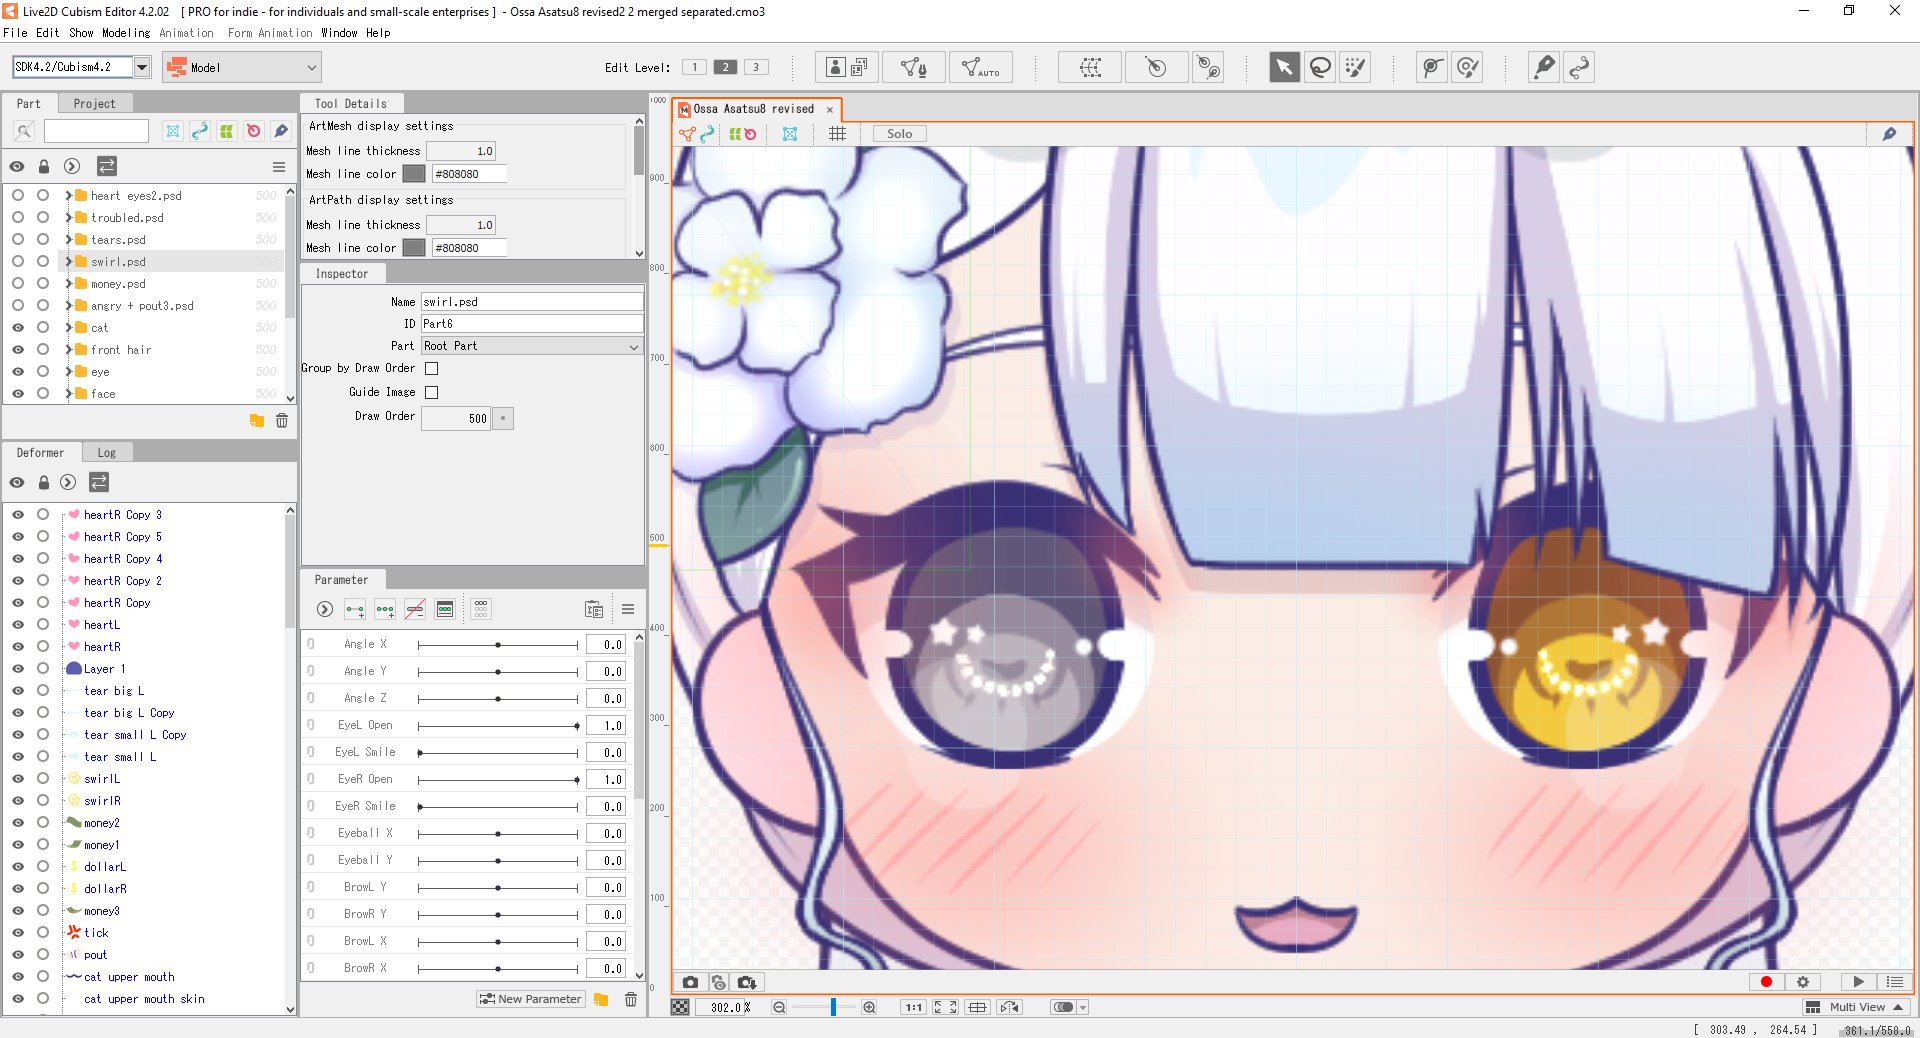Enable the Group by Draw Order checkbox
Viewport: 1920px width, 1038px height.
(431, 368)
